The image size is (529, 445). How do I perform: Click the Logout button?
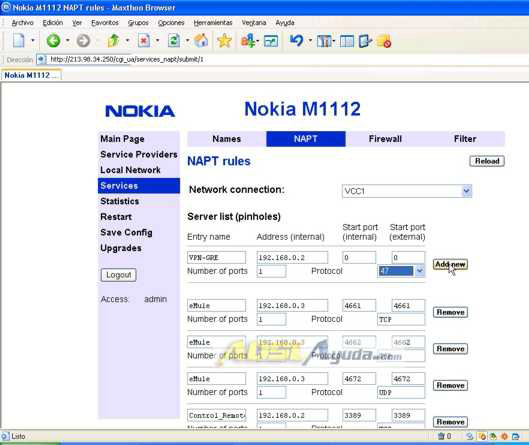pos(118,275)
